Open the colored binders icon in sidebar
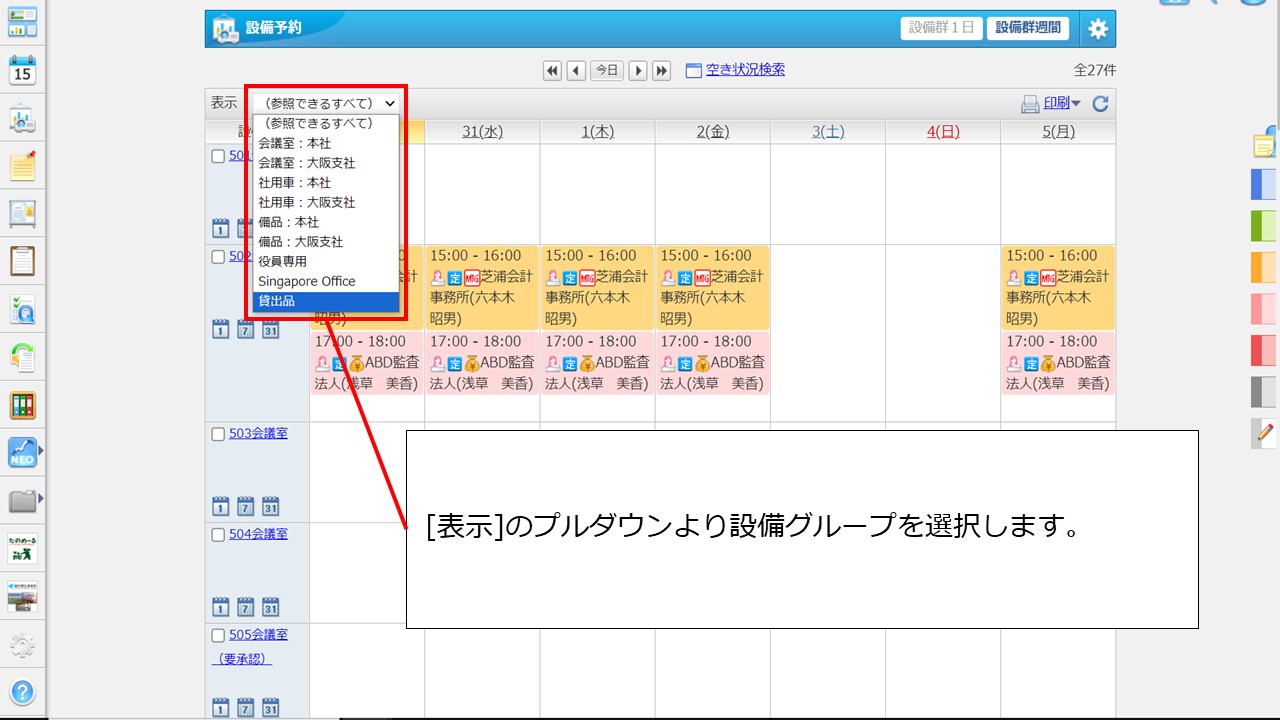1280x720 pixels. click(22, 405)
